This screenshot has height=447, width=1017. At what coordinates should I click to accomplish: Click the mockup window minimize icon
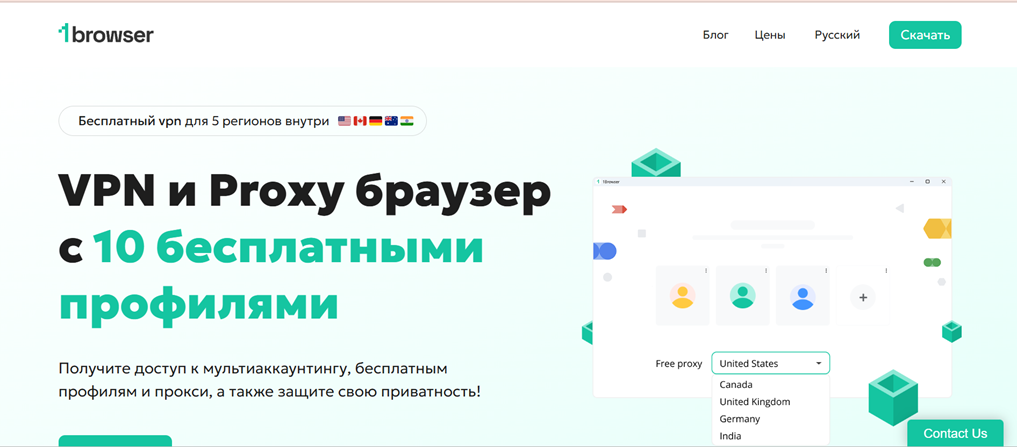pos(912,182)
